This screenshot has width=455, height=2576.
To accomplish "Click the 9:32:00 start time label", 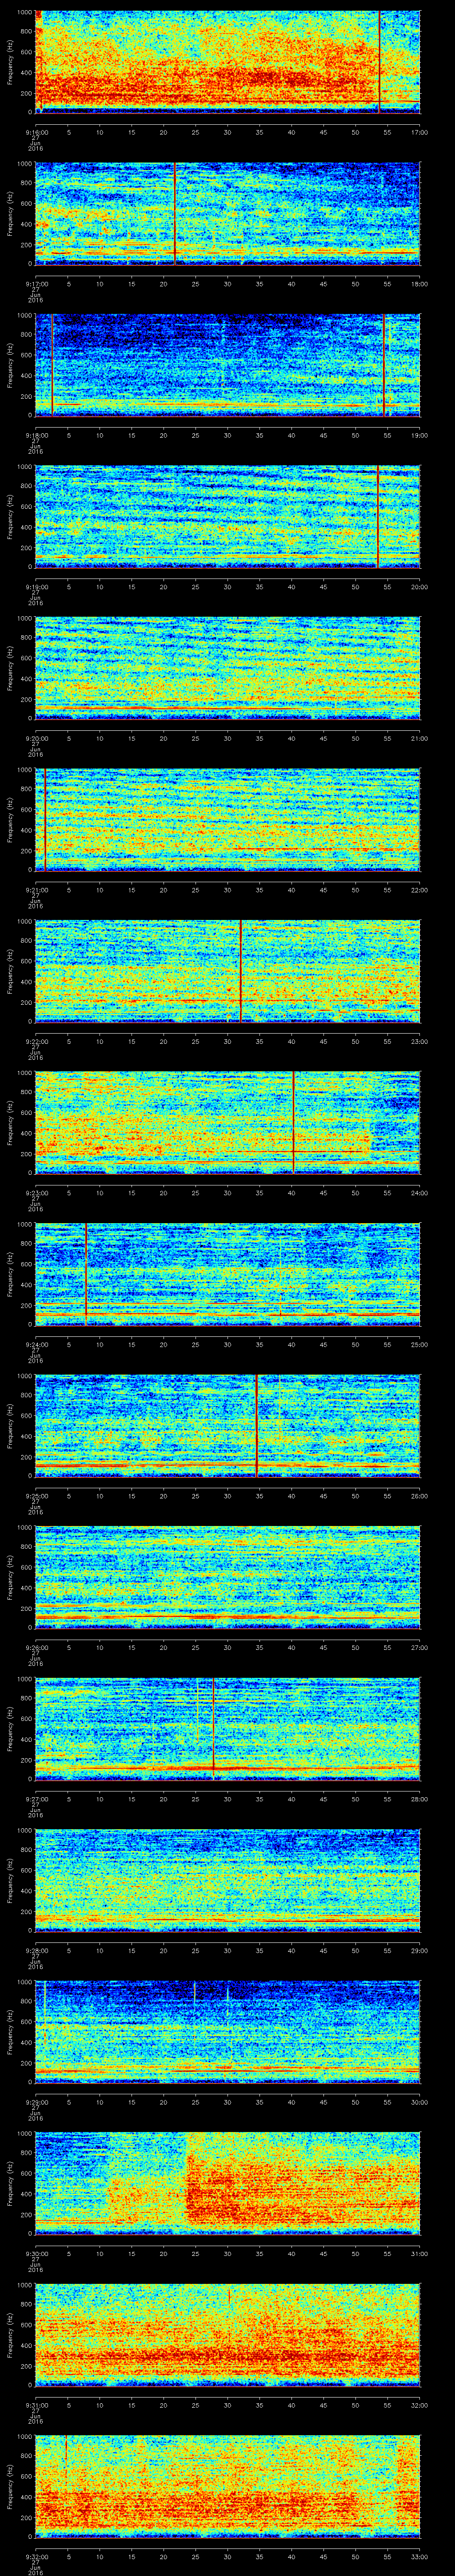I will (37, 2556).
